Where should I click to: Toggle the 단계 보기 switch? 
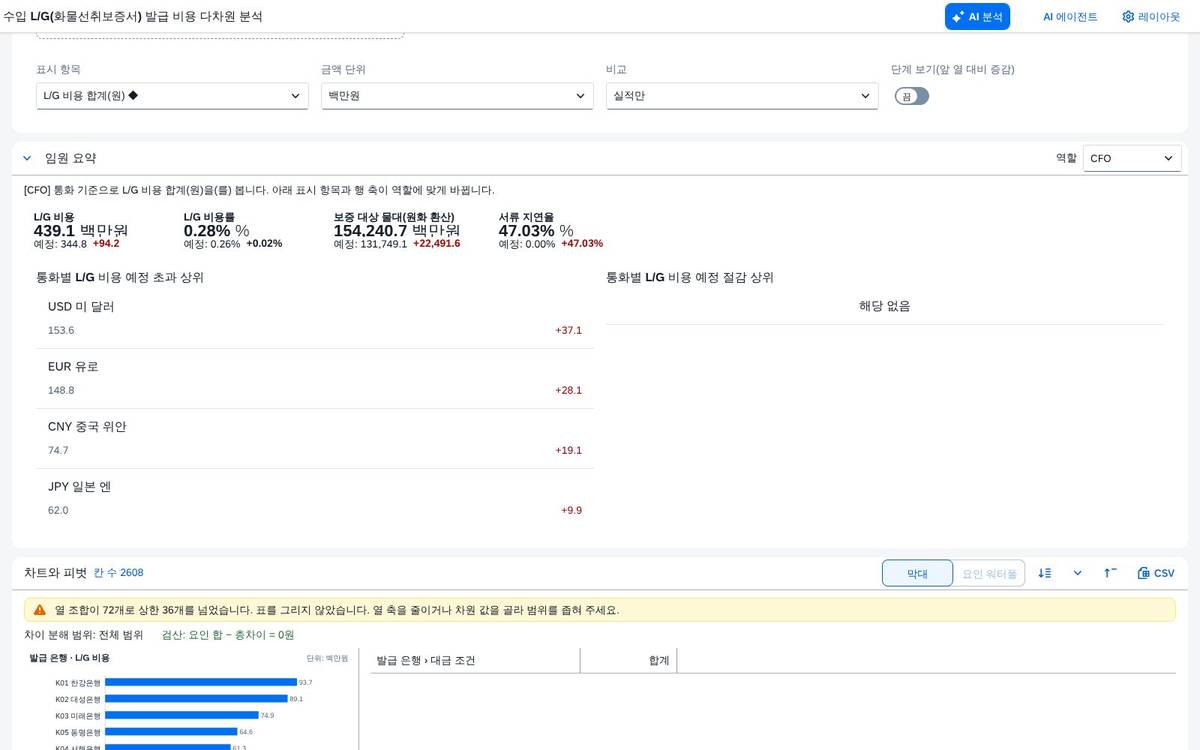[912, 96]
